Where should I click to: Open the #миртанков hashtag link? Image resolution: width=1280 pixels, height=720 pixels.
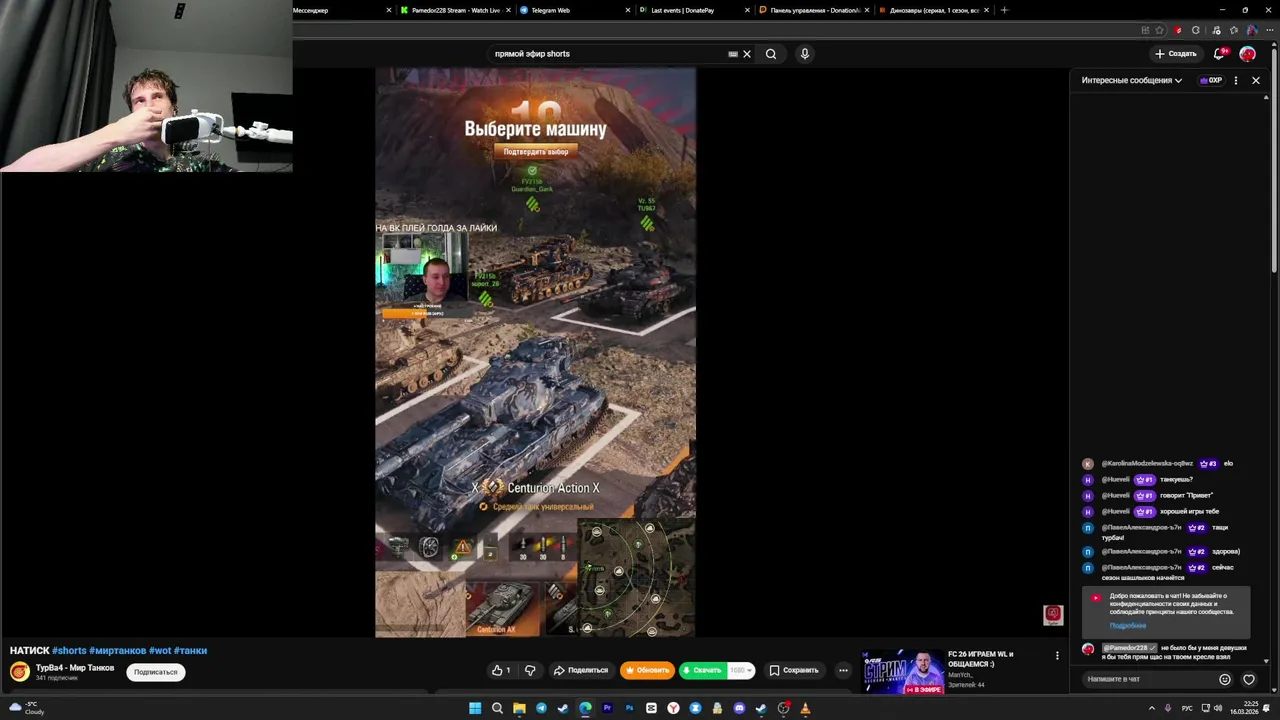click(x=117, y=650)
